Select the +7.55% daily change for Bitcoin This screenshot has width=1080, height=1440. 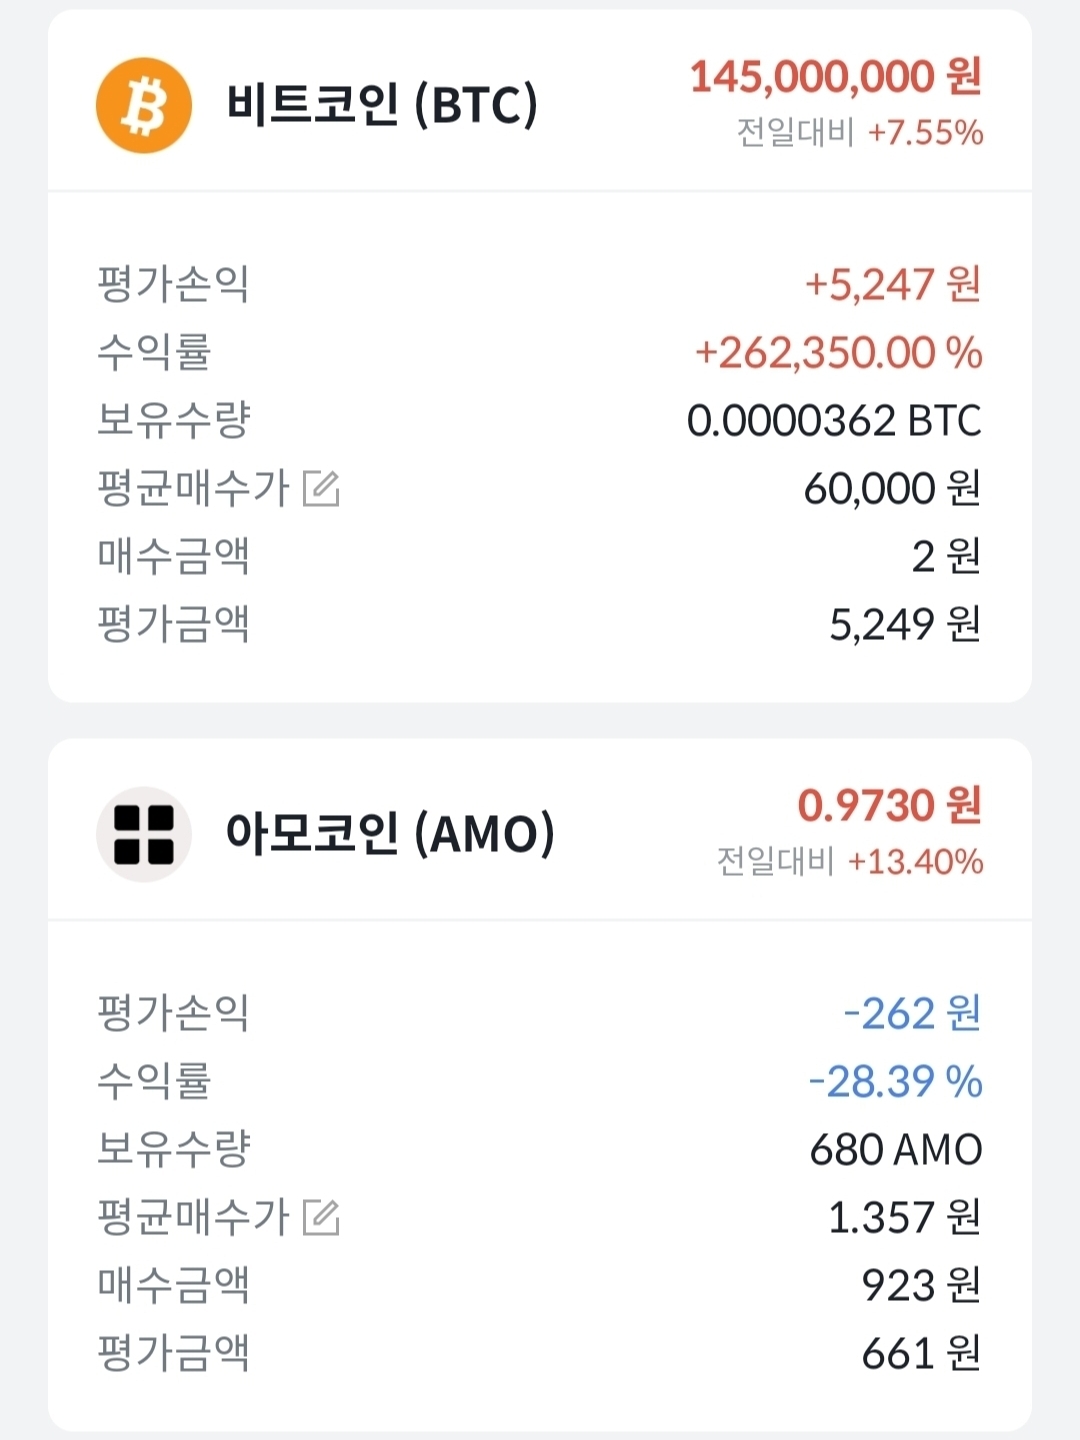(x=925, y=133)
